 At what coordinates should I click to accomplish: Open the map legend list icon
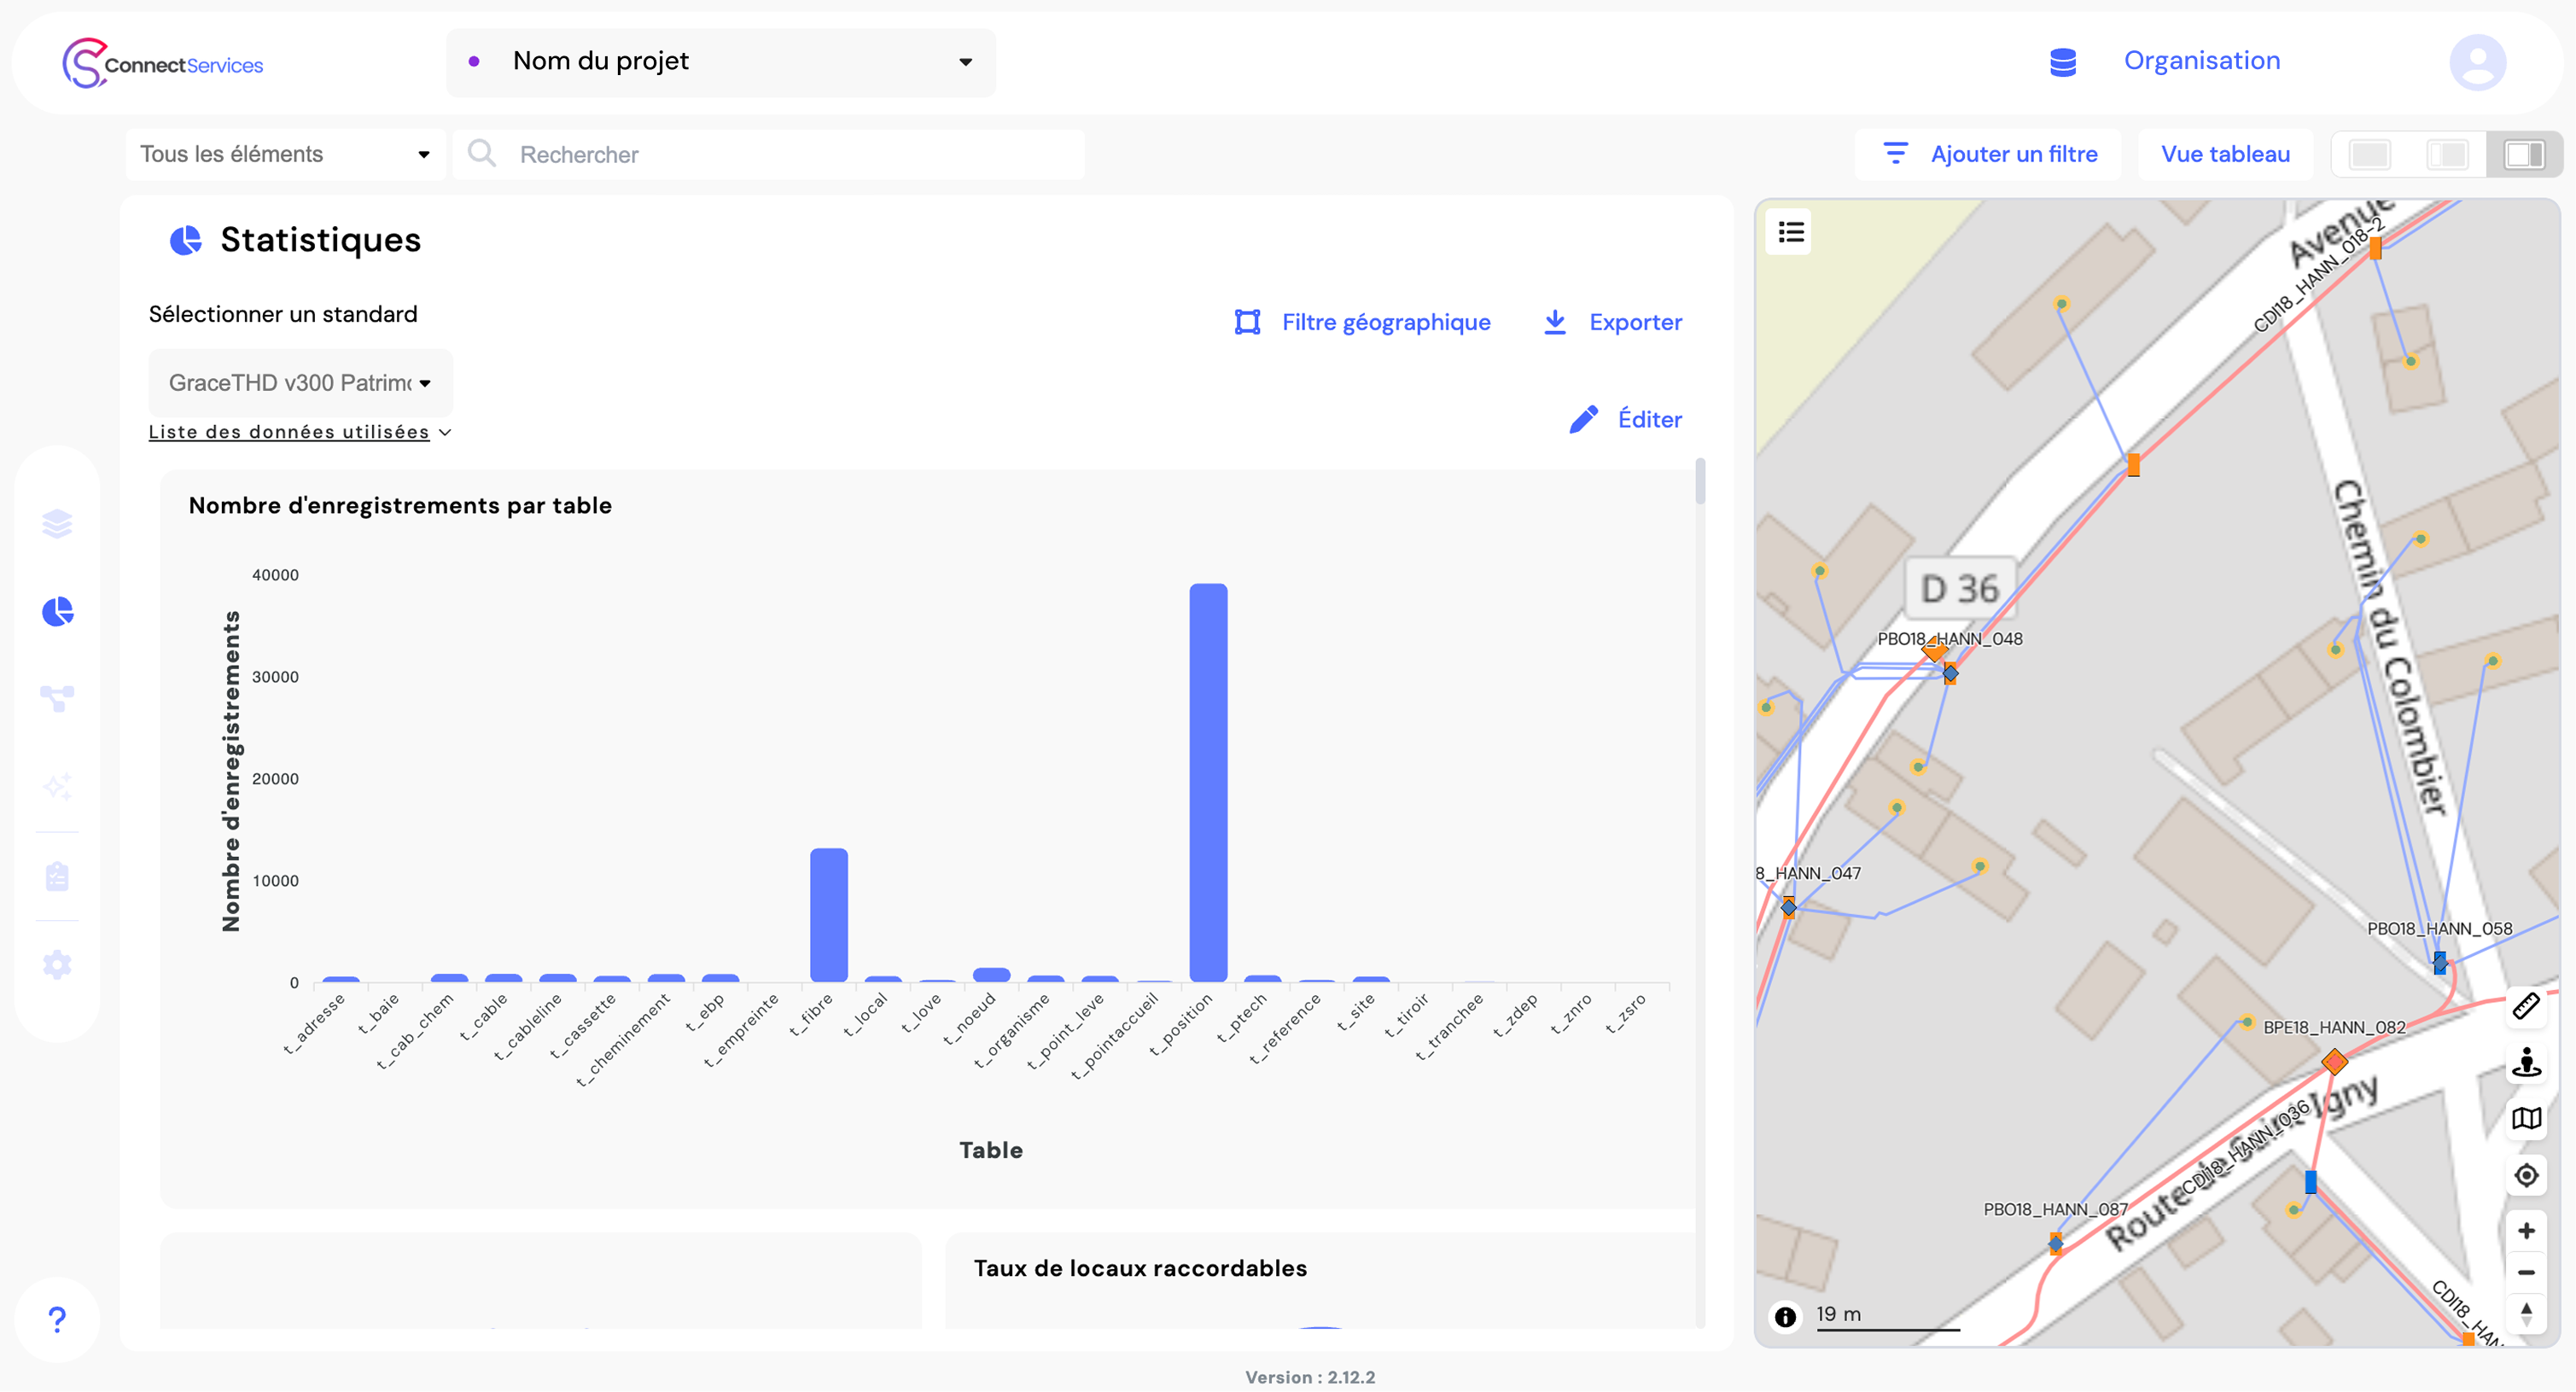coord(1791,233)
